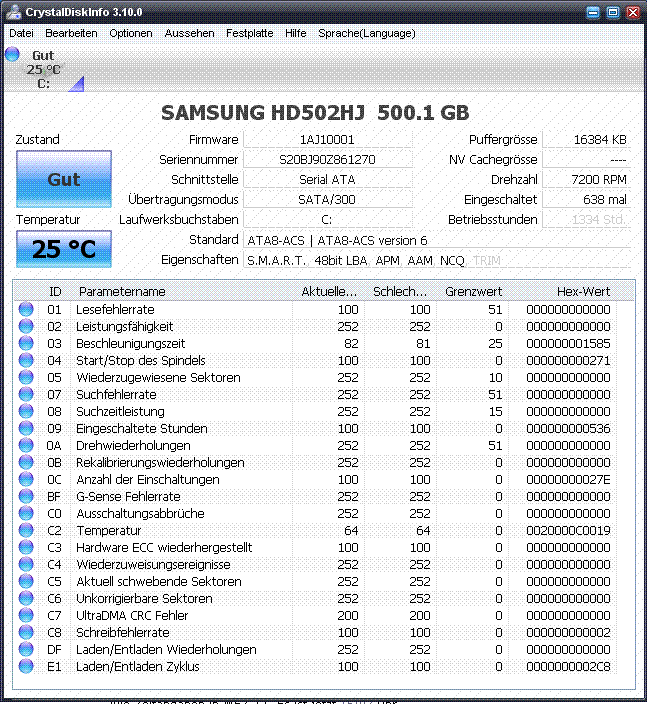Click status orb for Rekalibrierungswiederholungen row
Viewport: 647px width, 704px height.
pyautogui.click(x=26, y=462)
